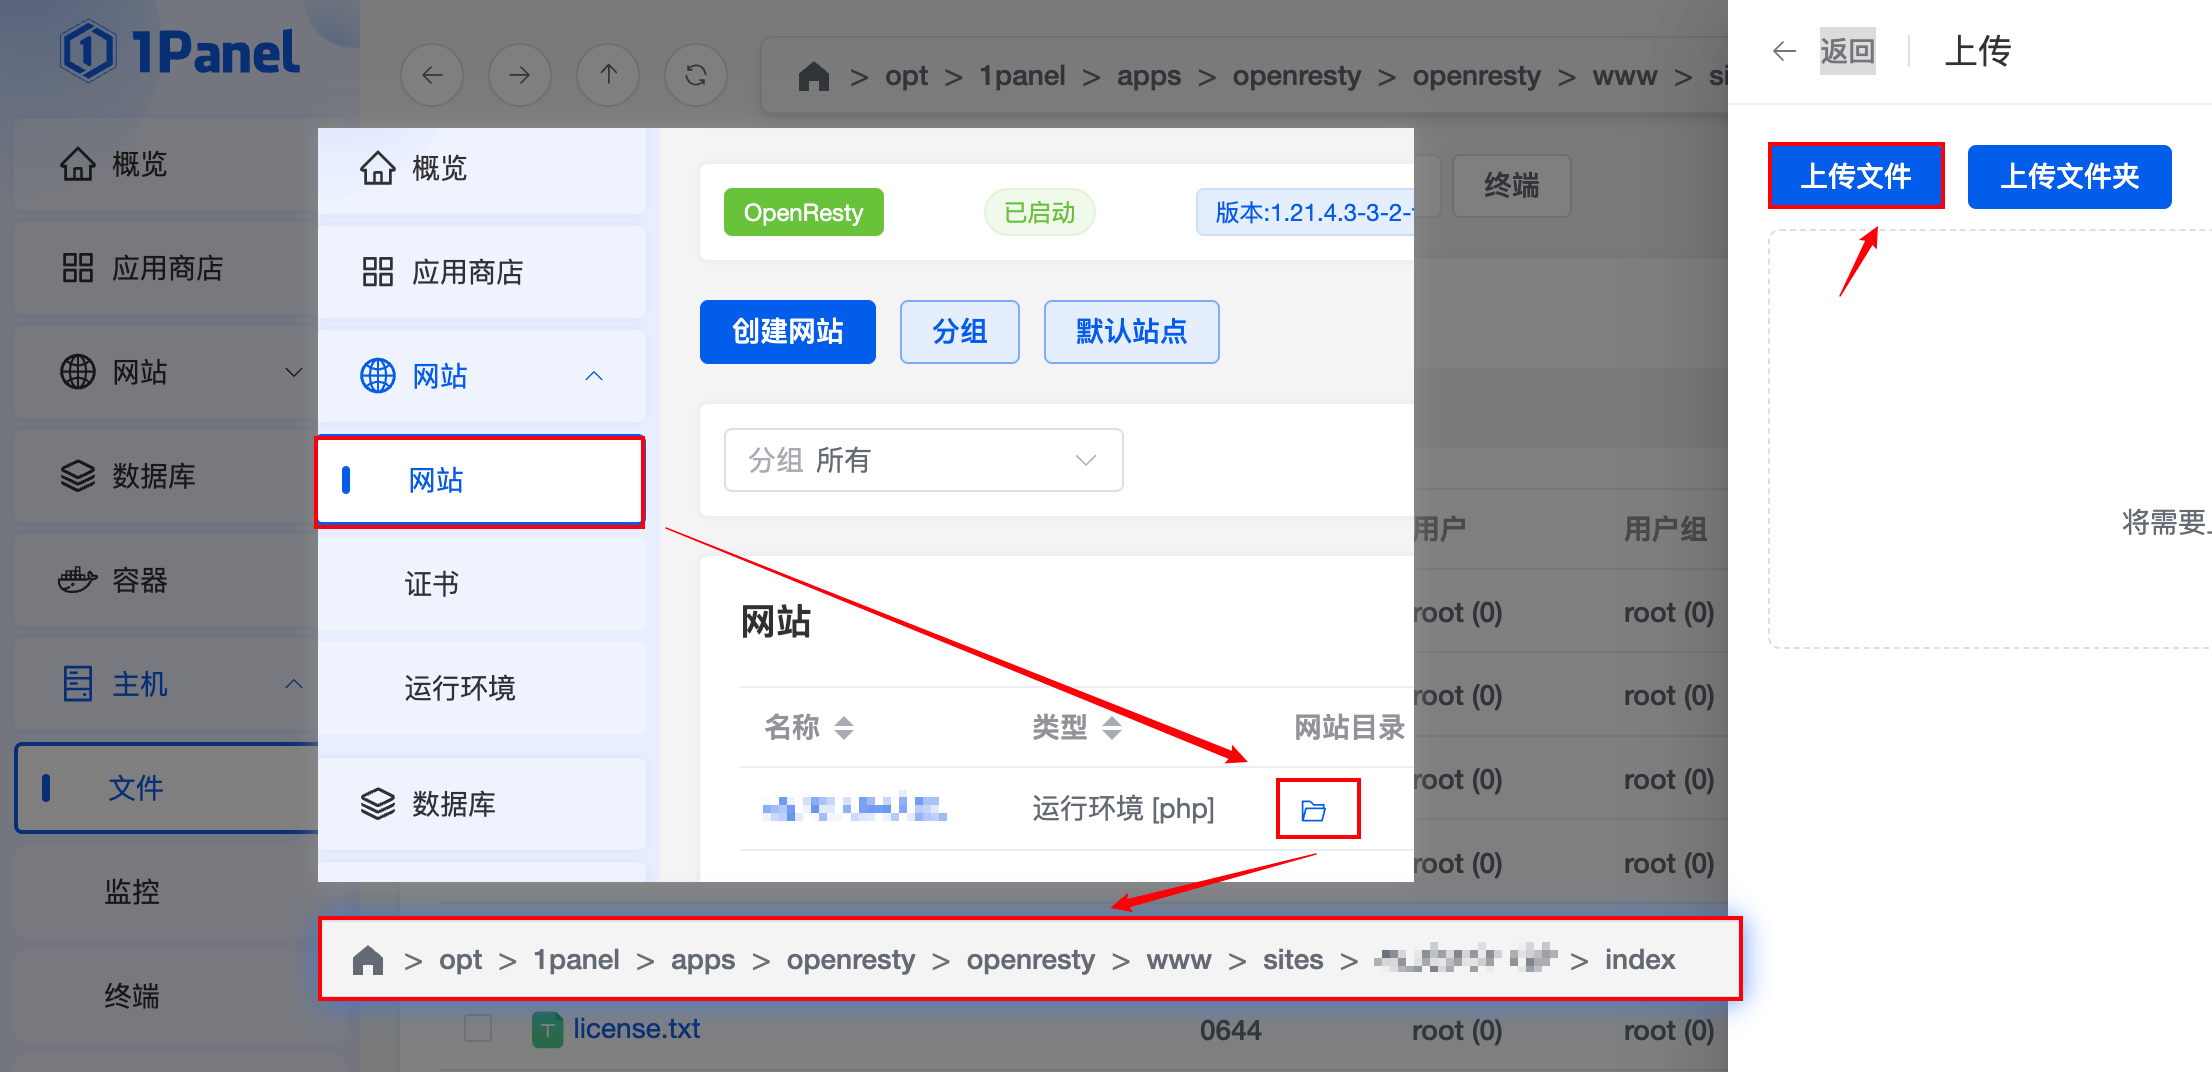
Task: Select 文件 in the host submenu
Action: (166, 788)
